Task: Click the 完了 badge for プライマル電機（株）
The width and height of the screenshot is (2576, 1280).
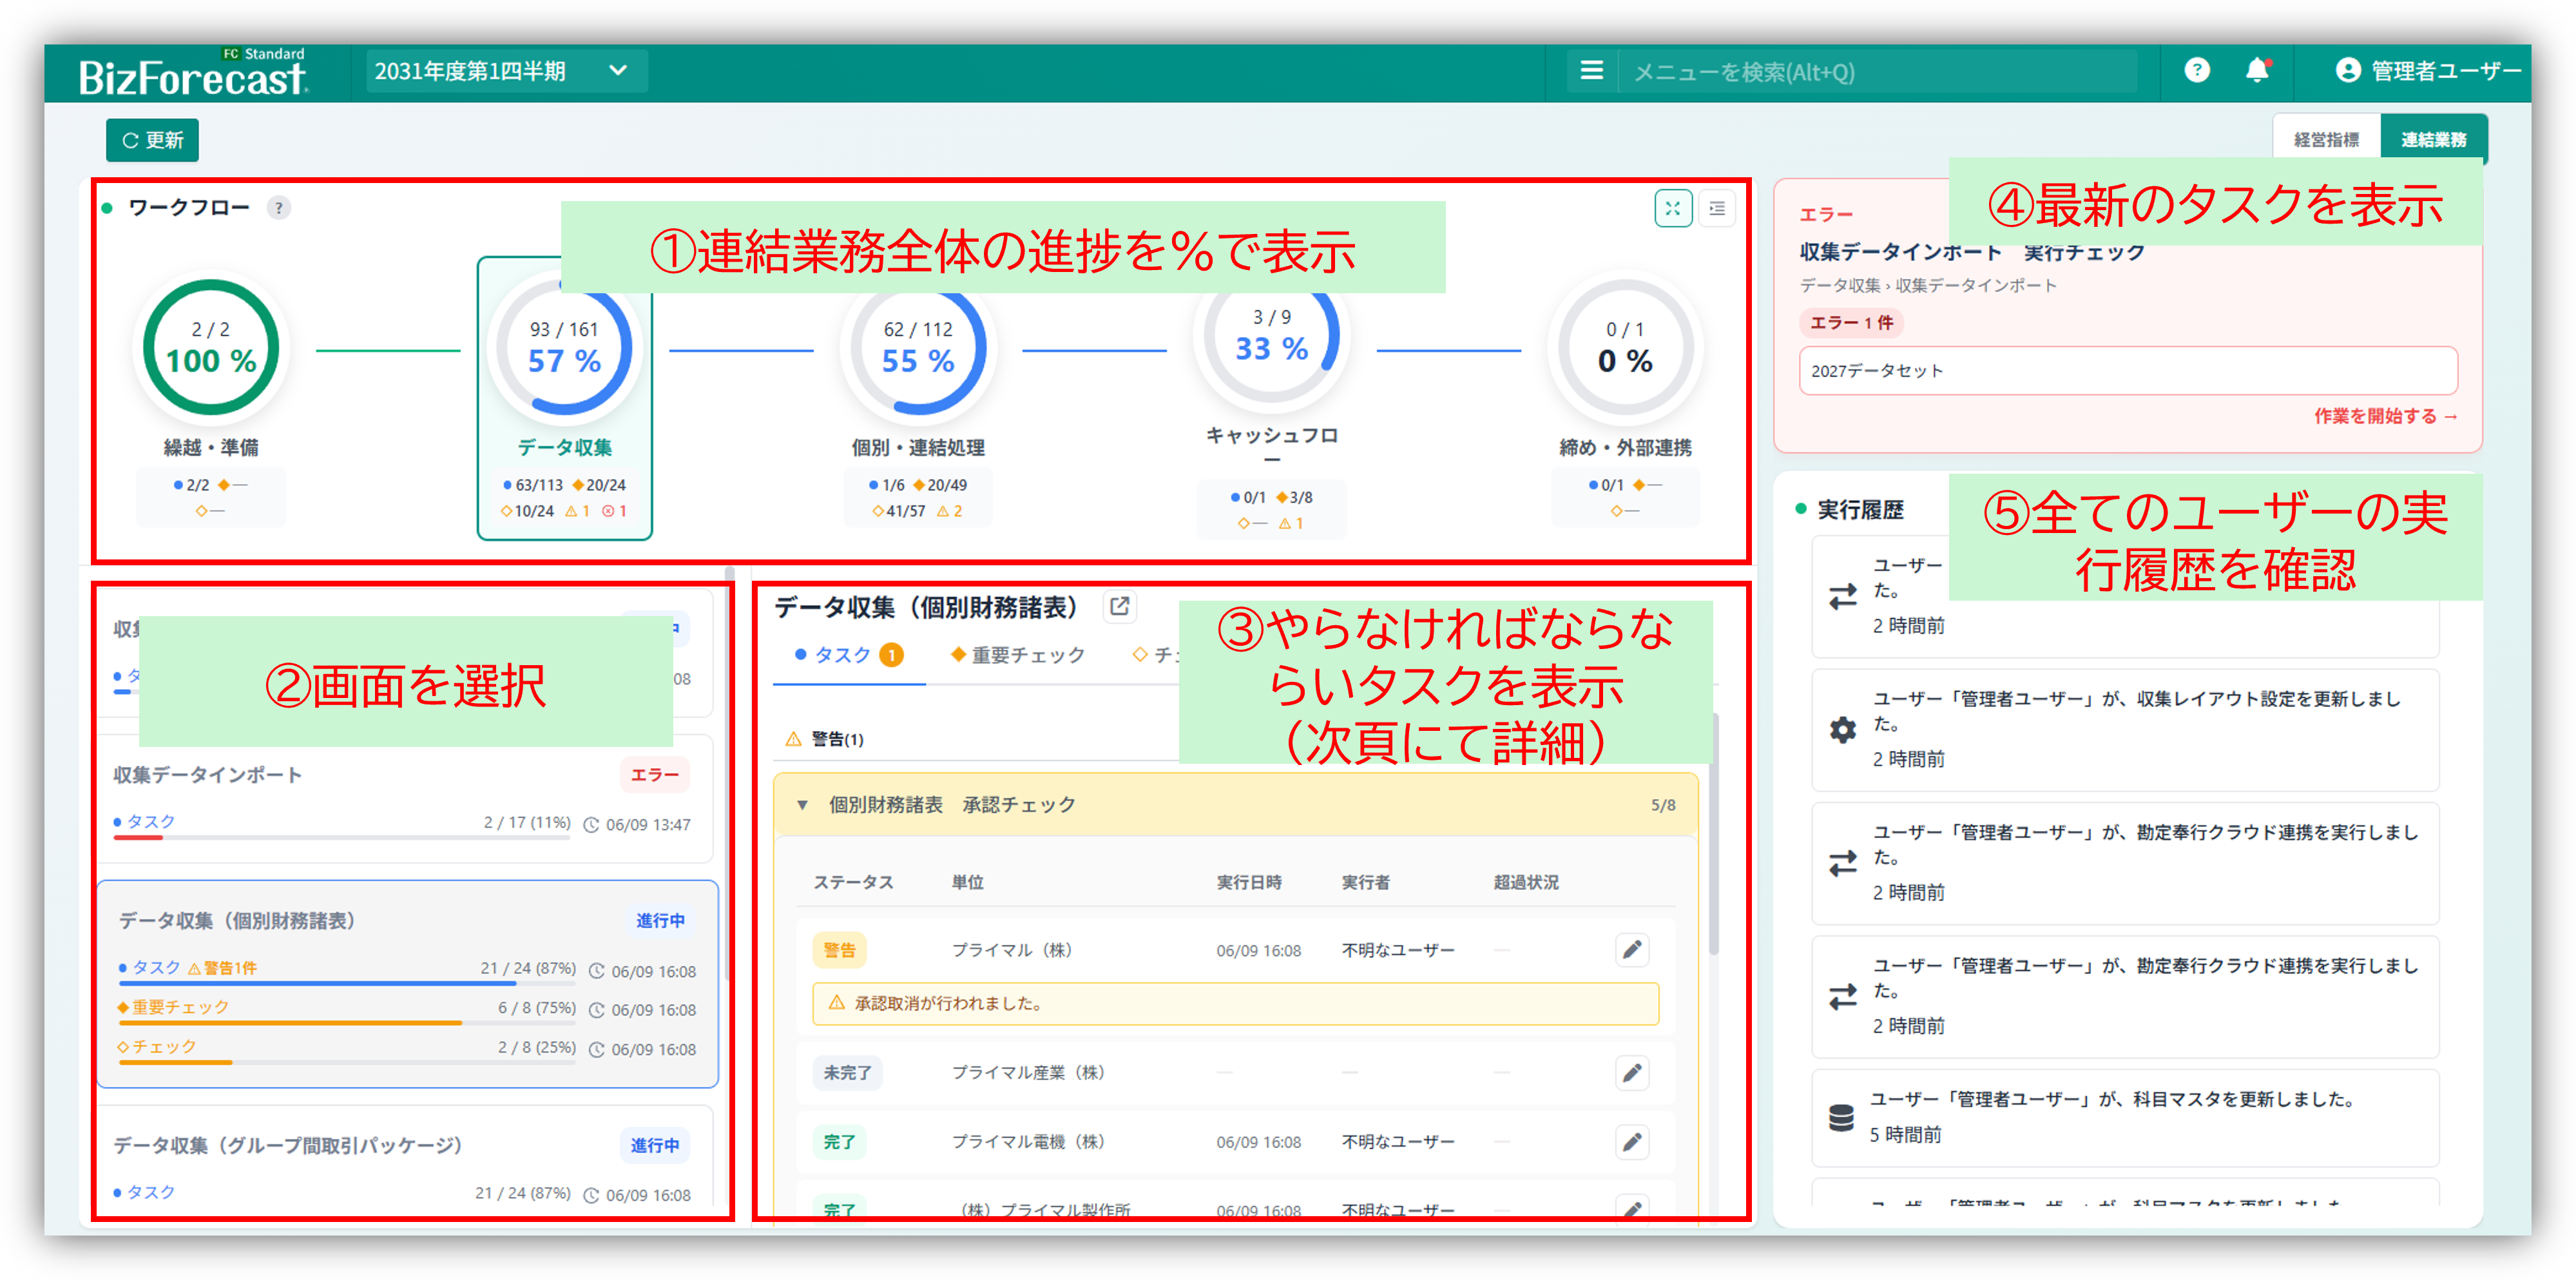Action: click(839, 1142)
